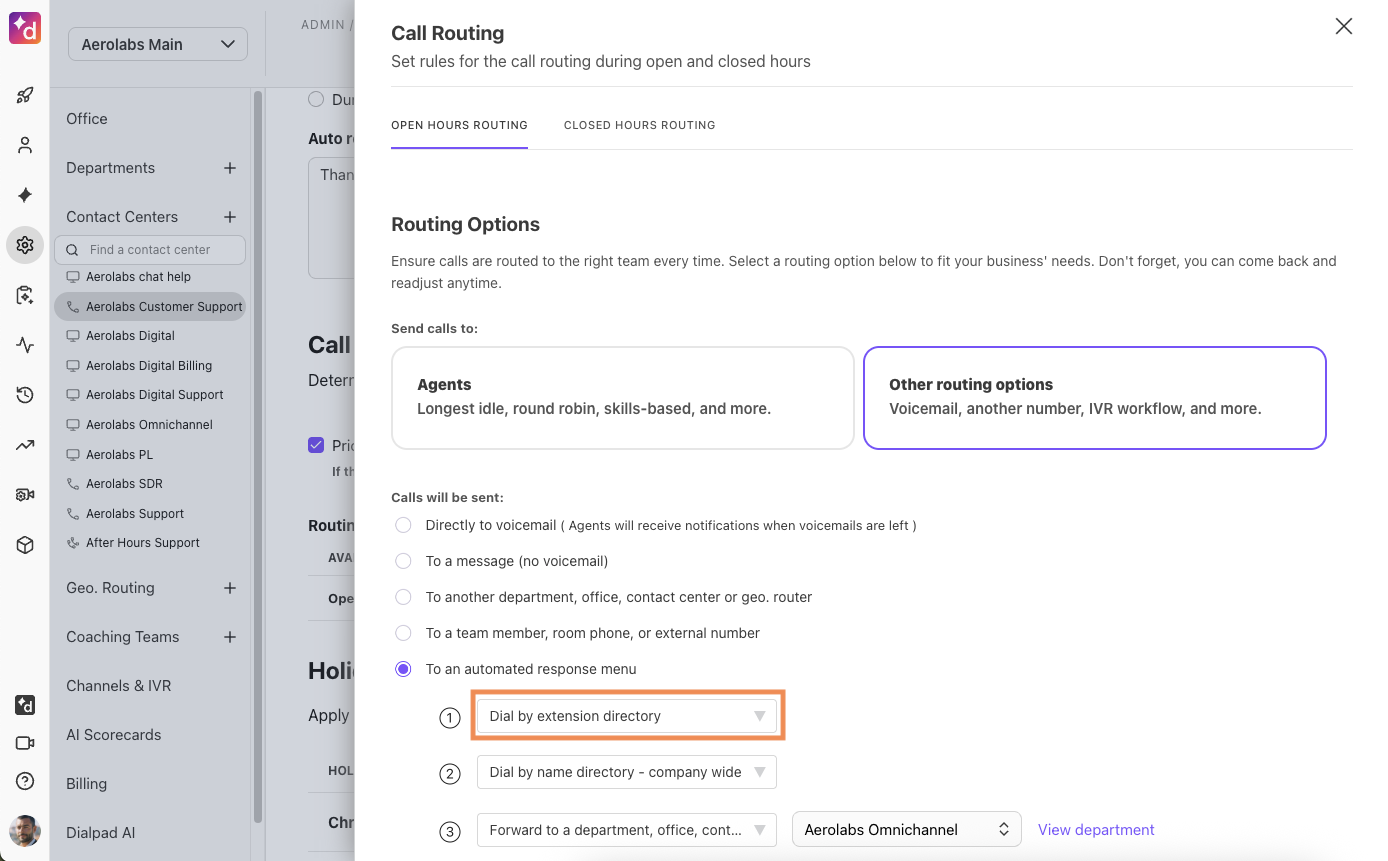Image resolution: width=1388 pixels, height=861 pixels.
Task: Open the Dialpad AI sparkle icon
Action: point(24,195)
